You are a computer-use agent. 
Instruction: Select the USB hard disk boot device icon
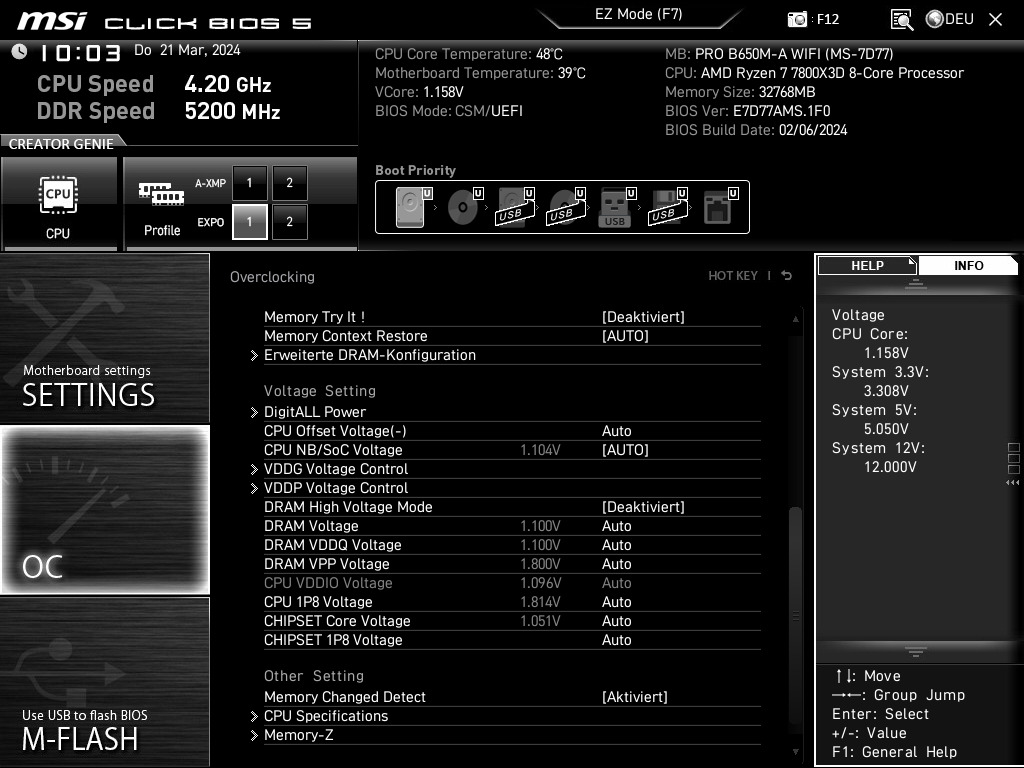click(515, 207)
